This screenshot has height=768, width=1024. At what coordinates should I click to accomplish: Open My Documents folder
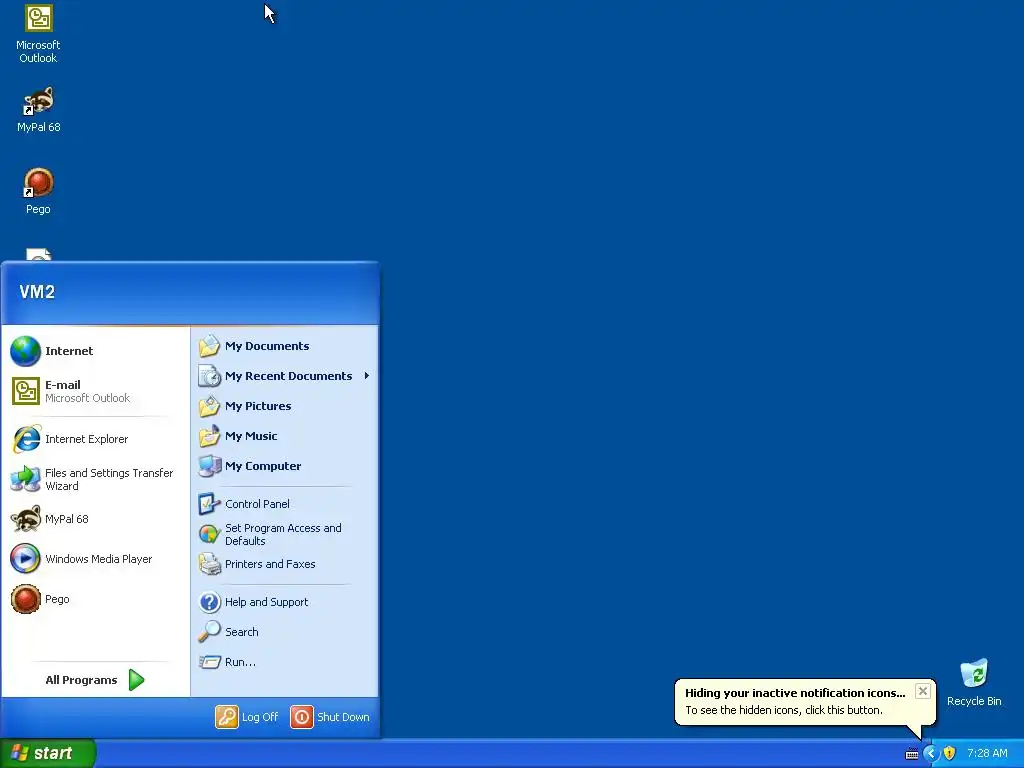point(285,346)
